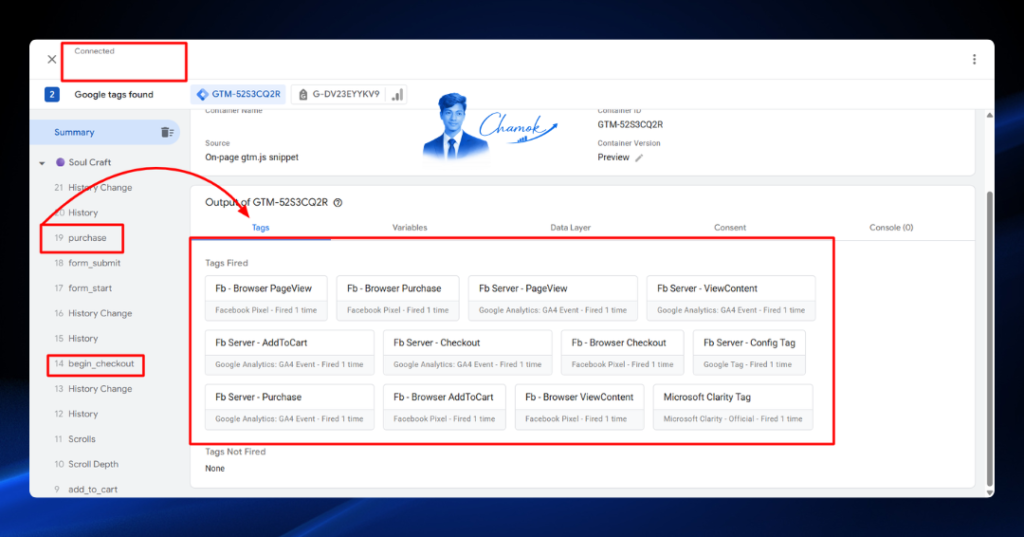Image resolution: width=1024 pixels, height=537 pixels.
Task: Switch to the Variables tab
Action: pyautogui.click(x=409, y=227)
